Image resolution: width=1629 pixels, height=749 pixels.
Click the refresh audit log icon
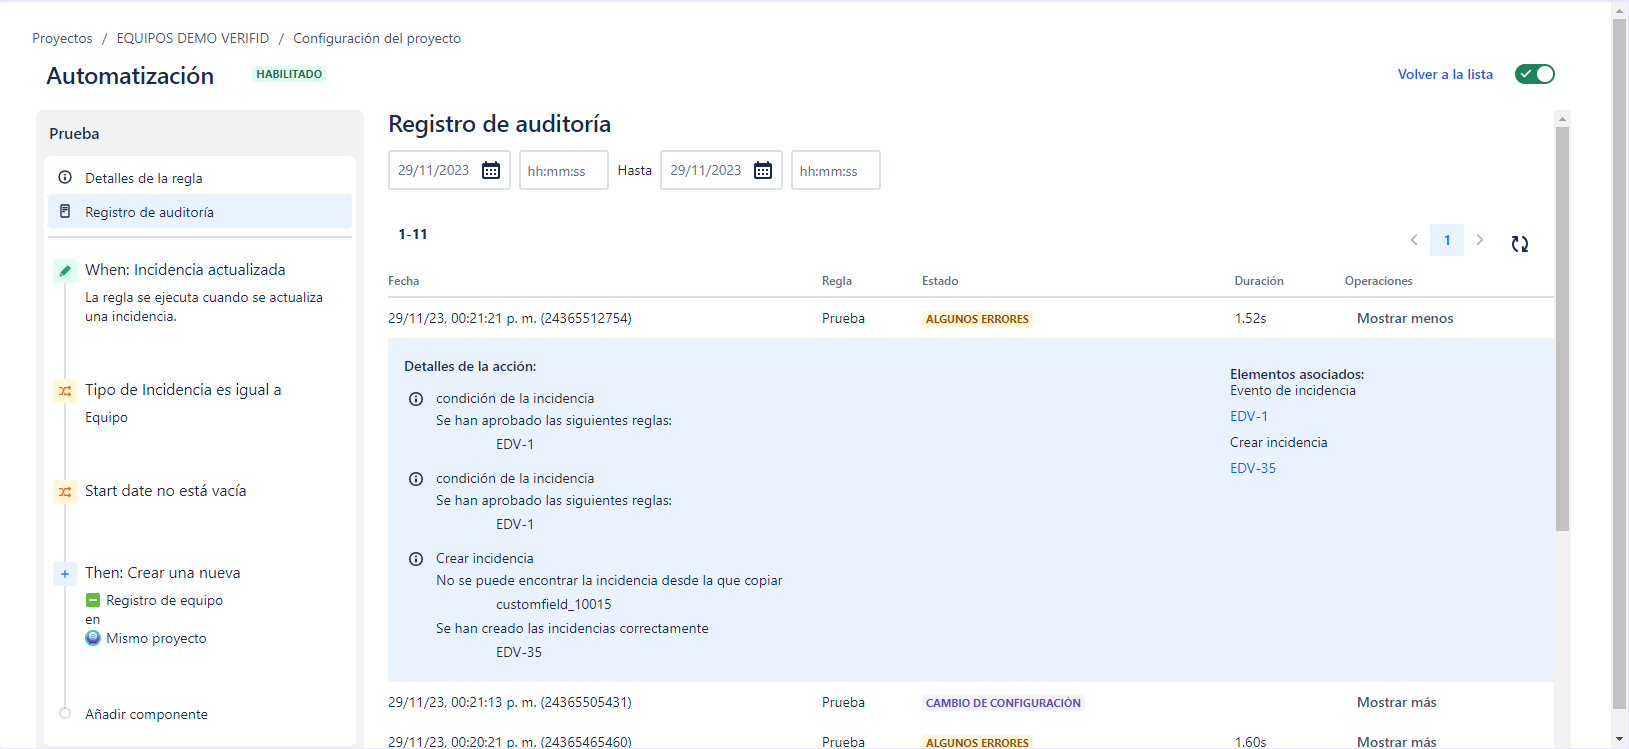point(1520,244)
